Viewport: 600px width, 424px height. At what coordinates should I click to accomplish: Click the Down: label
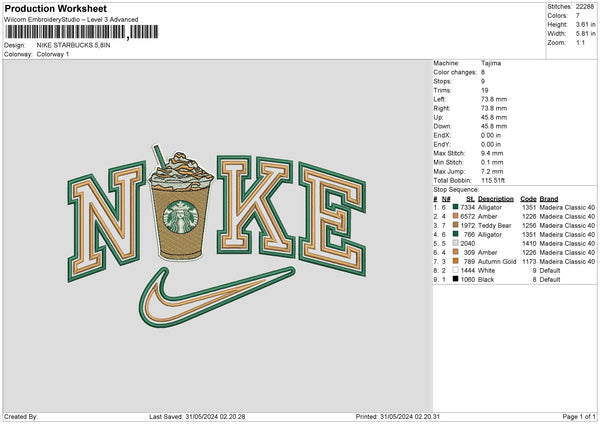(x=442, y=126)
